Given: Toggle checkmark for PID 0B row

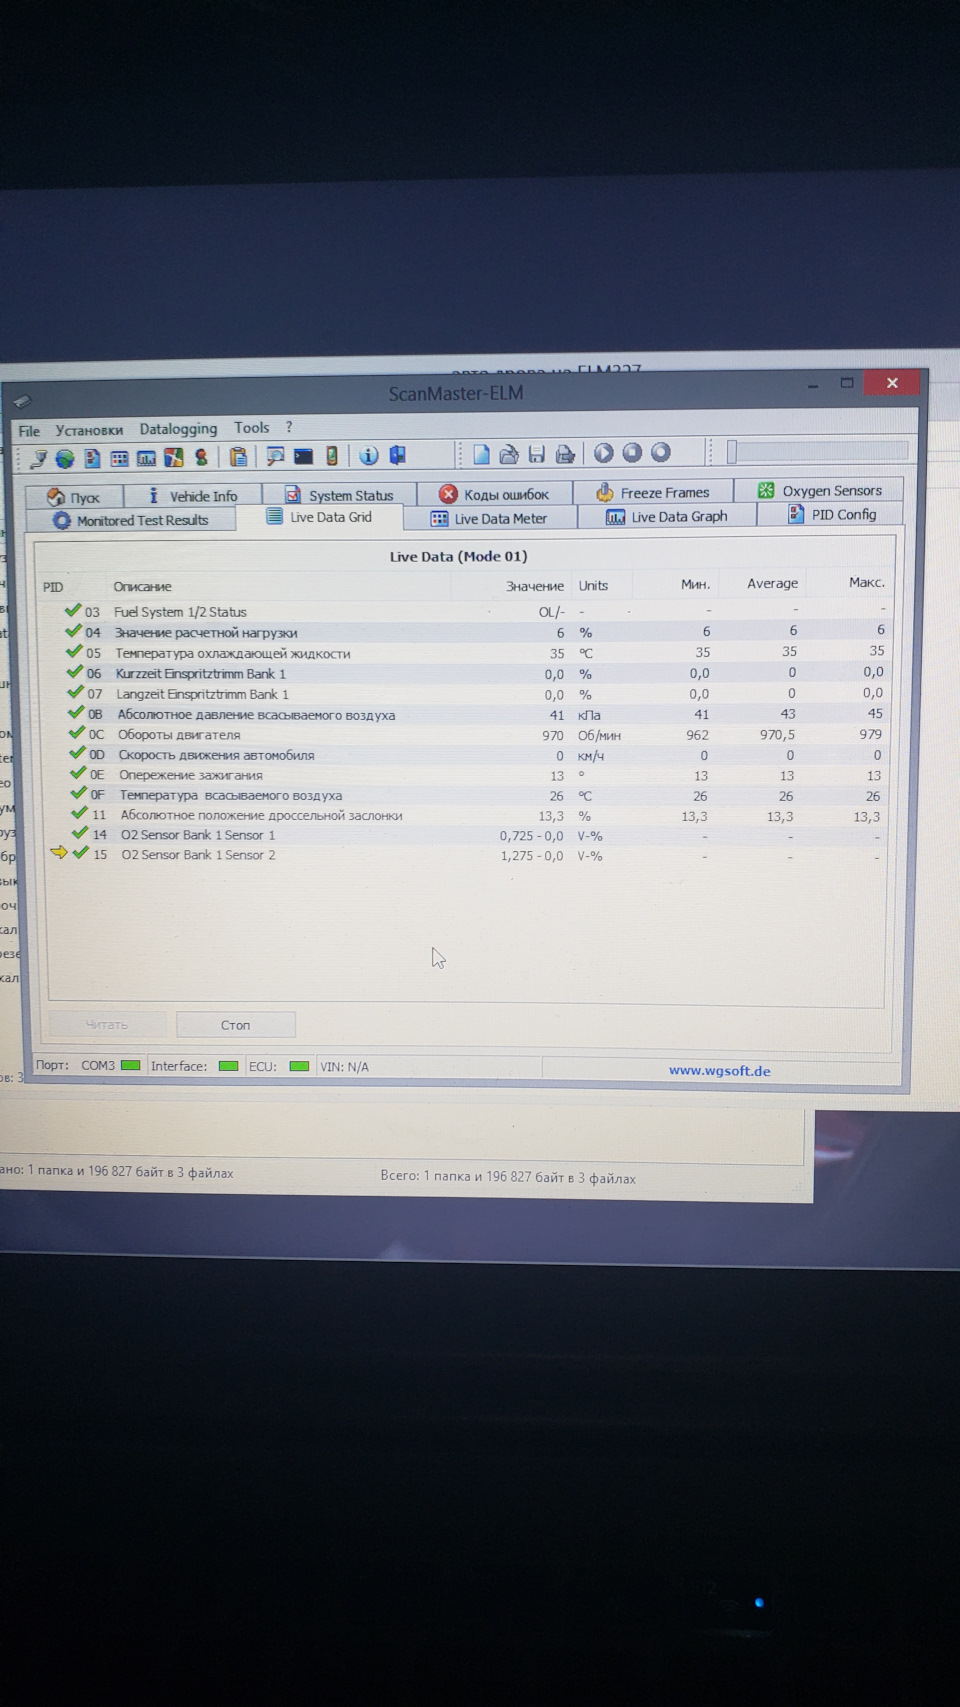Looking at the screenshot, I should coord(75,713).
